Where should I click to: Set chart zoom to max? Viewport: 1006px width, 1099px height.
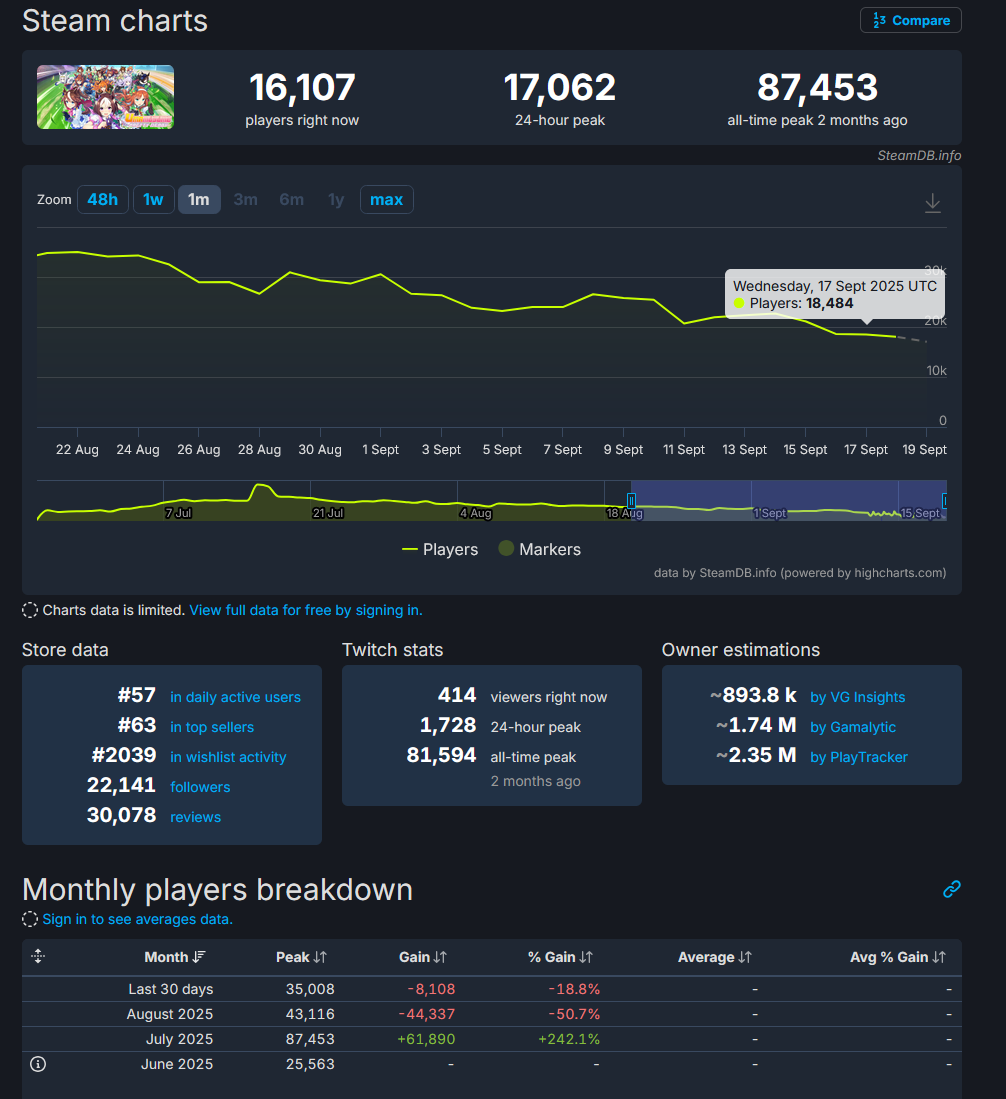tap(386, 200)
